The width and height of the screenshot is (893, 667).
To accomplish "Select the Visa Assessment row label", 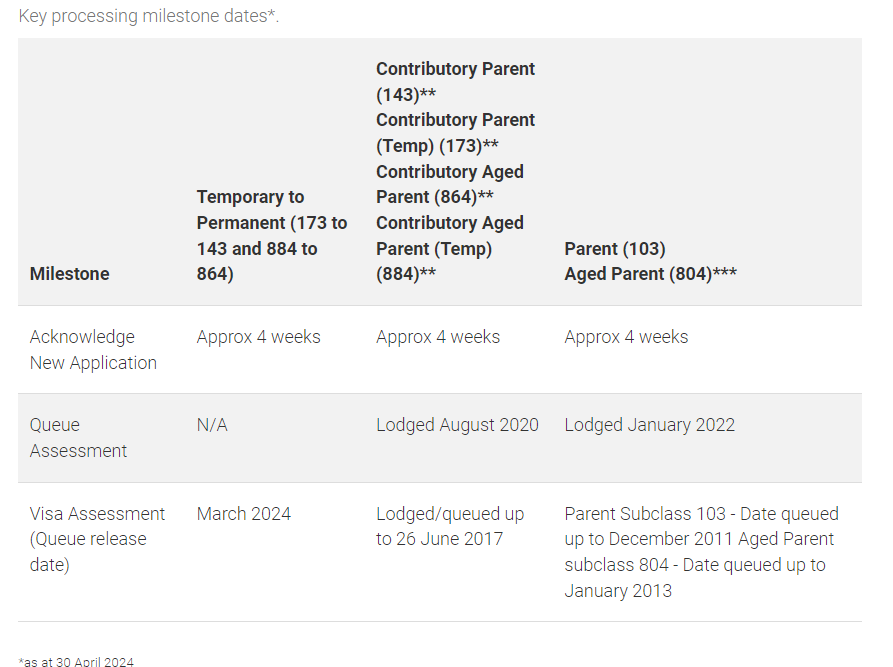I will [x=97, y=539].
